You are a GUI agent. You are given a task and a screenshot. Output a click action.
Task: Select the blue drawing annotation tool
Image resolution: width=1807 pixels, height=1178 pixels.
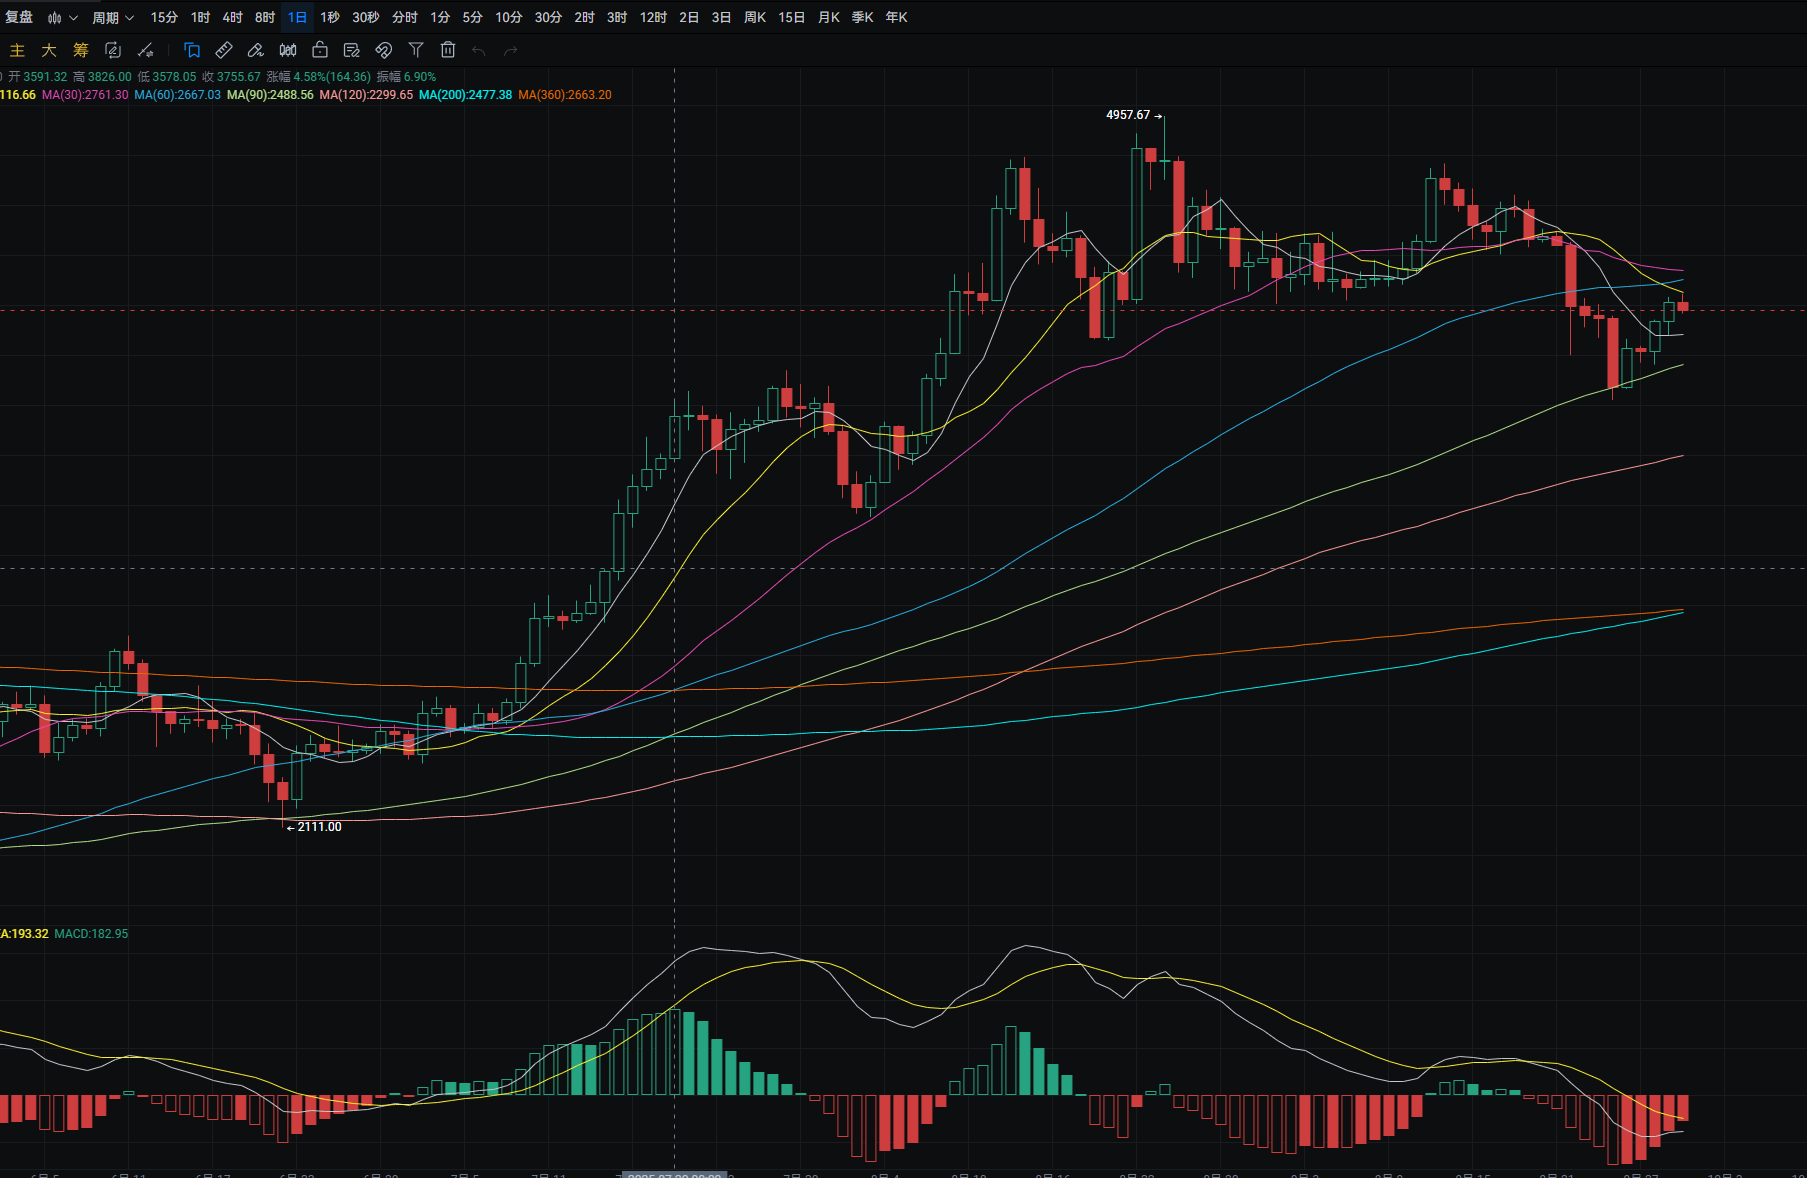(192, 50)
